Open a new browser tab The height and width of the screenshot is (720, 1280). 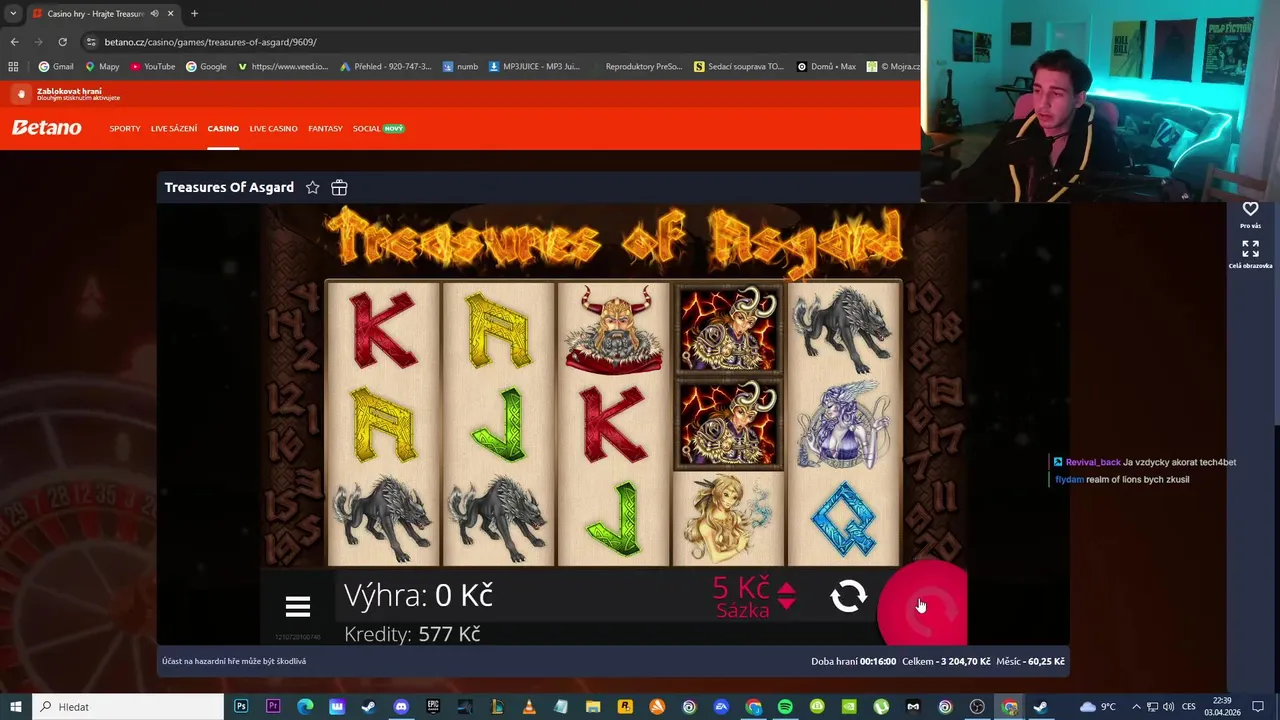click(x=194, y=14)
